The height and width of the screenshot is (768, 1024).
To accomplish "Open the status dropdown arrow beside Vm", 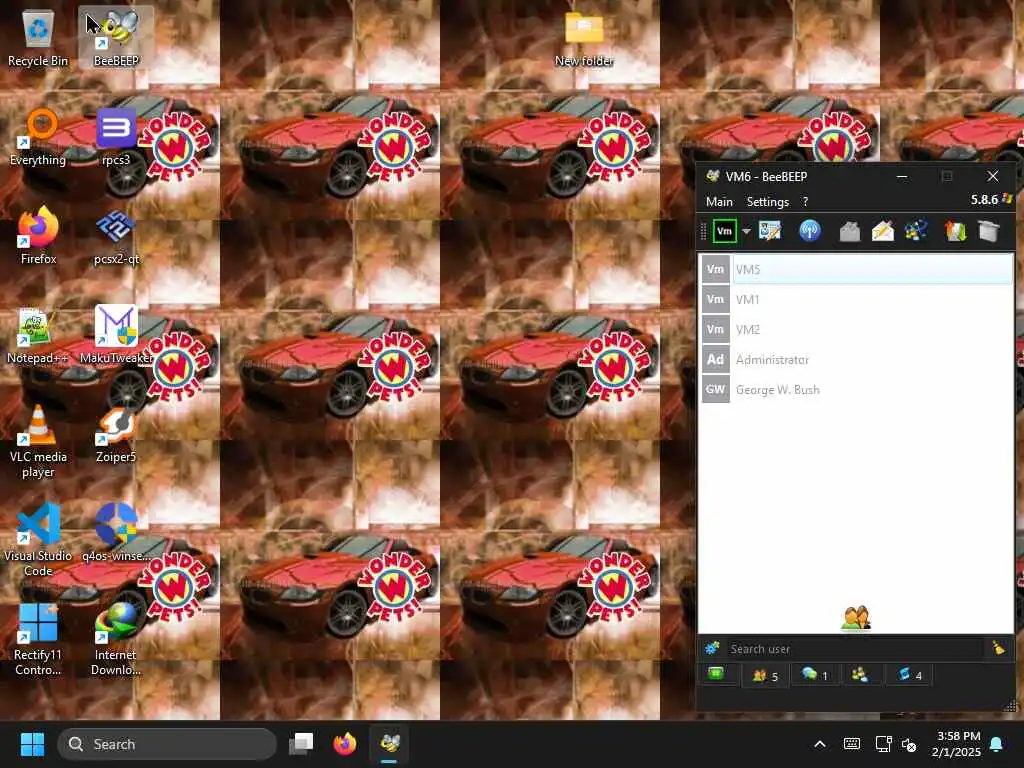I will click(746, 231).
